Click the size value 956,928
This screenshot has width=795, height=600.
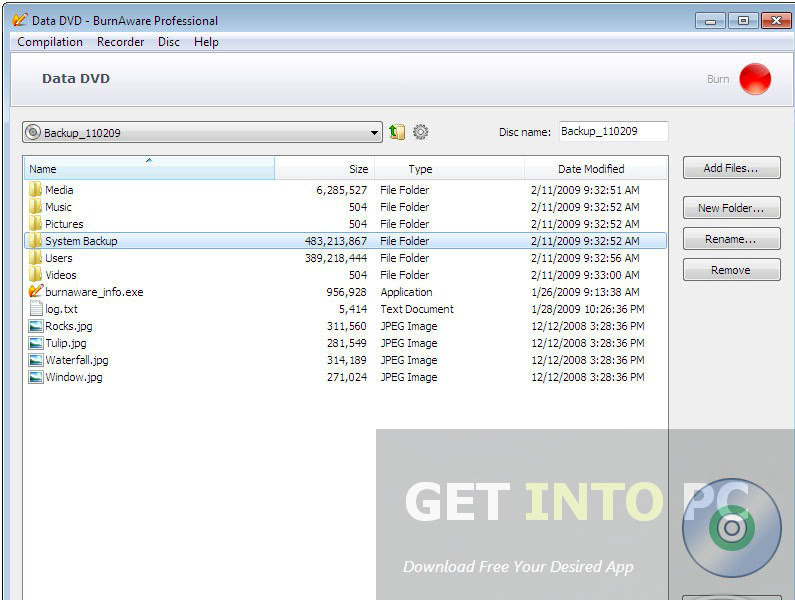click(346, 292)
